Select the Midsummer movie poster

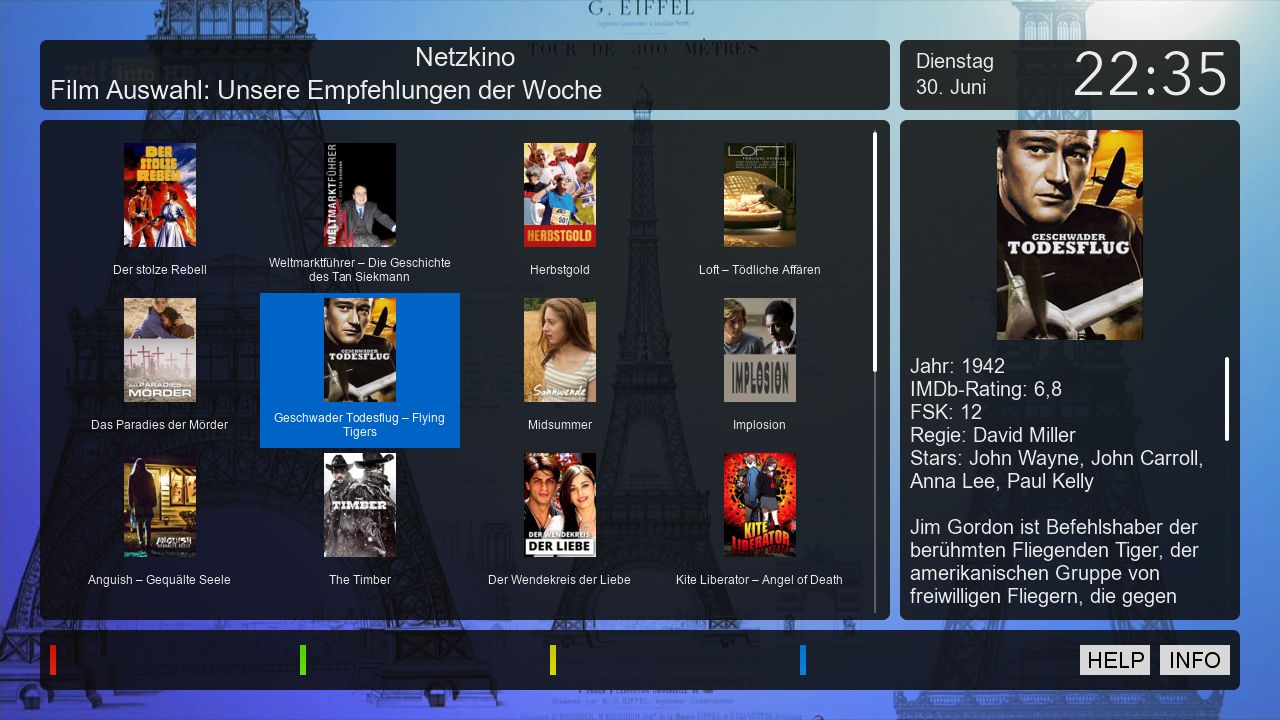[560, 350]
